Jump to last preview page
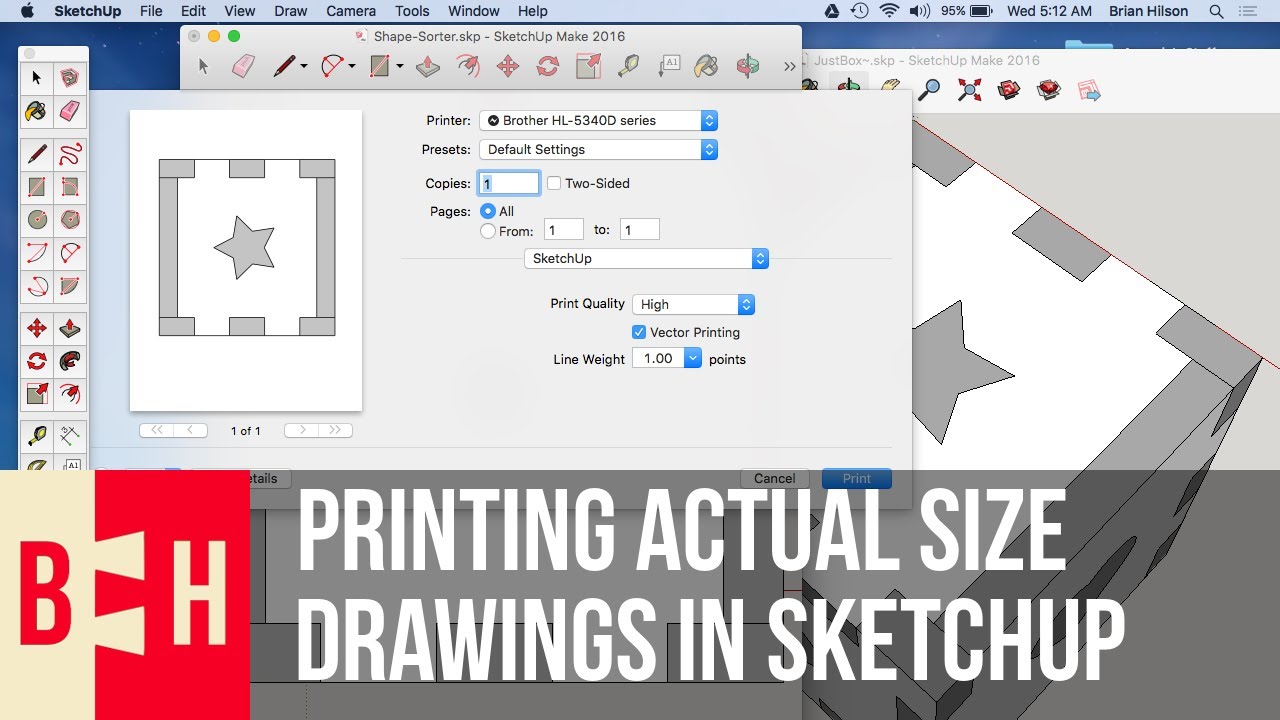1280x720 pixels. 336,430
